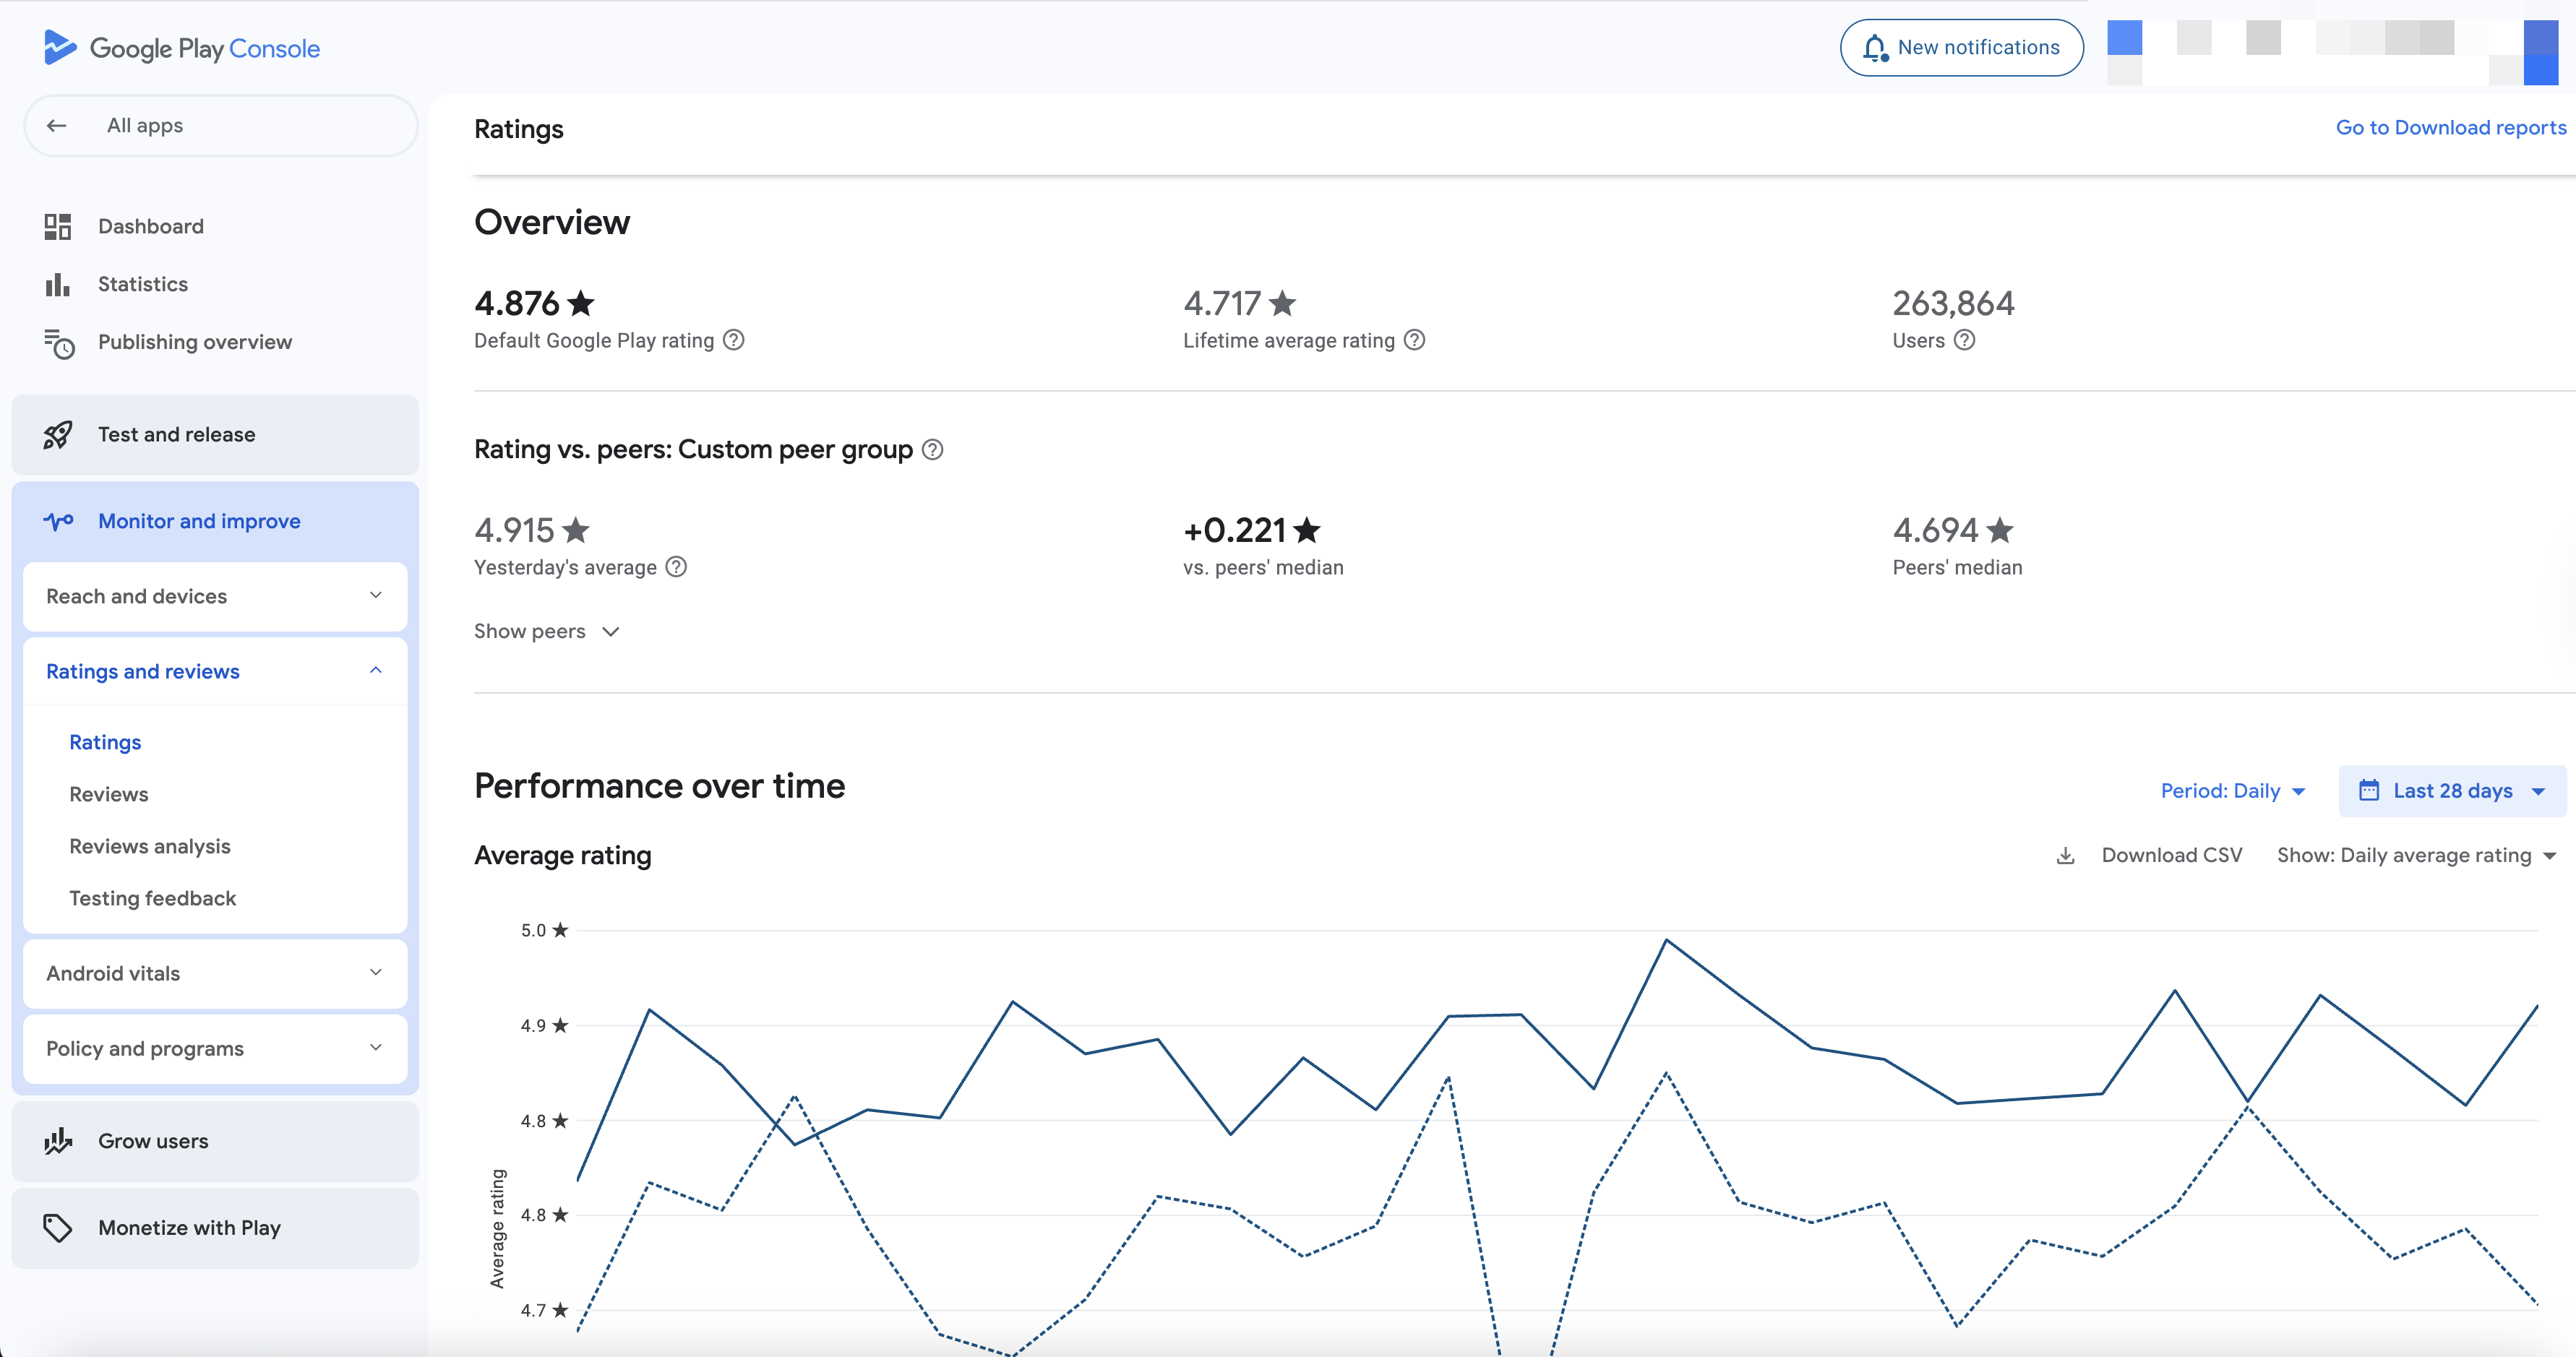This screenshot has height=1357, width=2576.
Task: Click the 5.0 star axis label
Action: (x=544, y=931)
